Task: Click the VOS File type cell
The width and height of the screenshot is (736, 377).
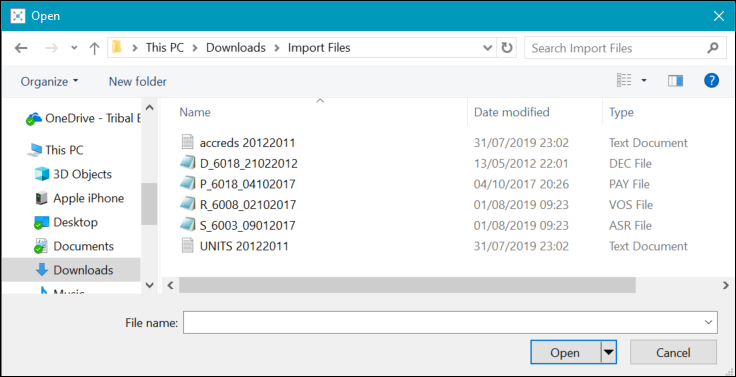Action: point(631,205)
